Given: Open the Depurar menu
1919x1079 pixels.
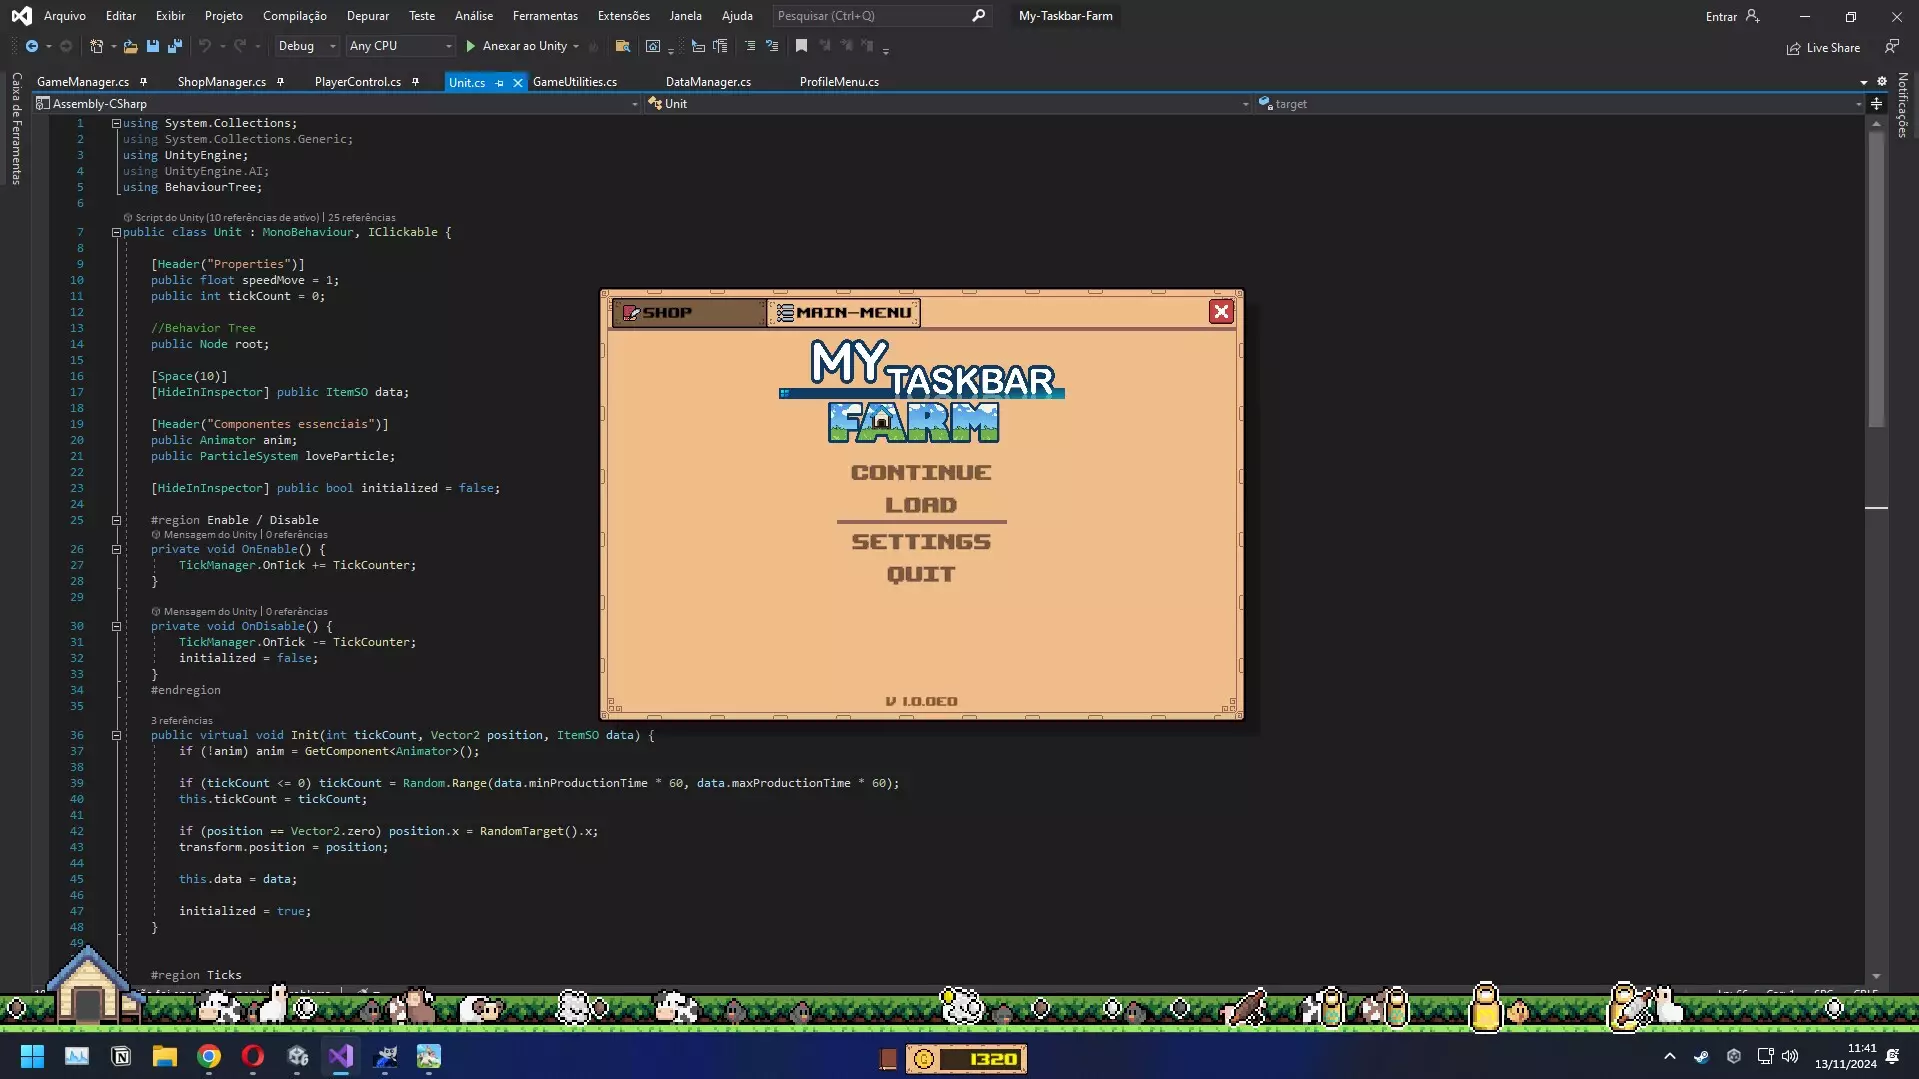Looking at the screenshot, I should point(367,15).
